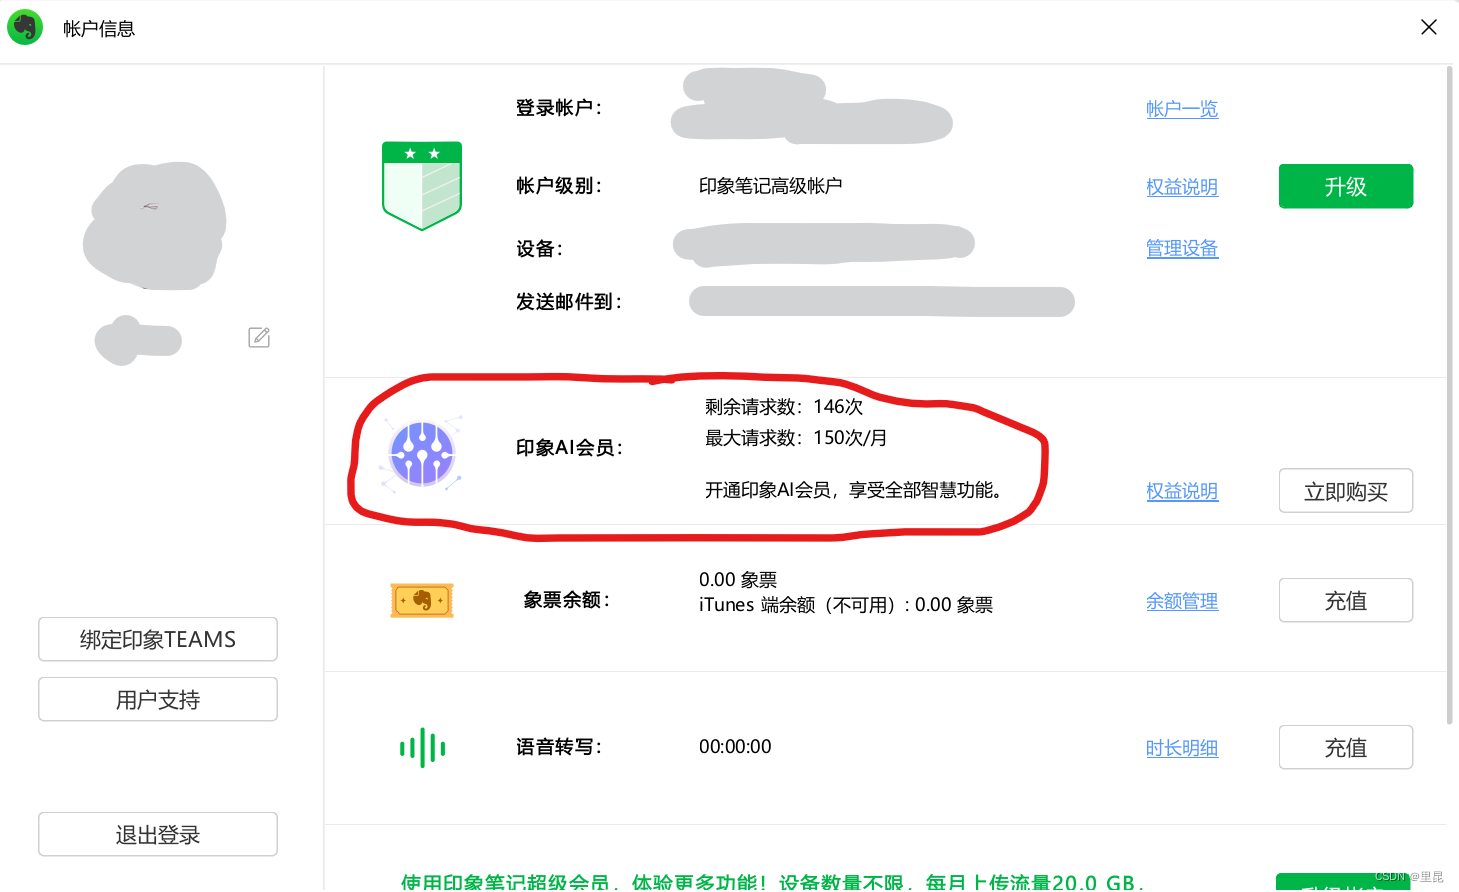Open the 余额管理 link

coord(1182,601)
